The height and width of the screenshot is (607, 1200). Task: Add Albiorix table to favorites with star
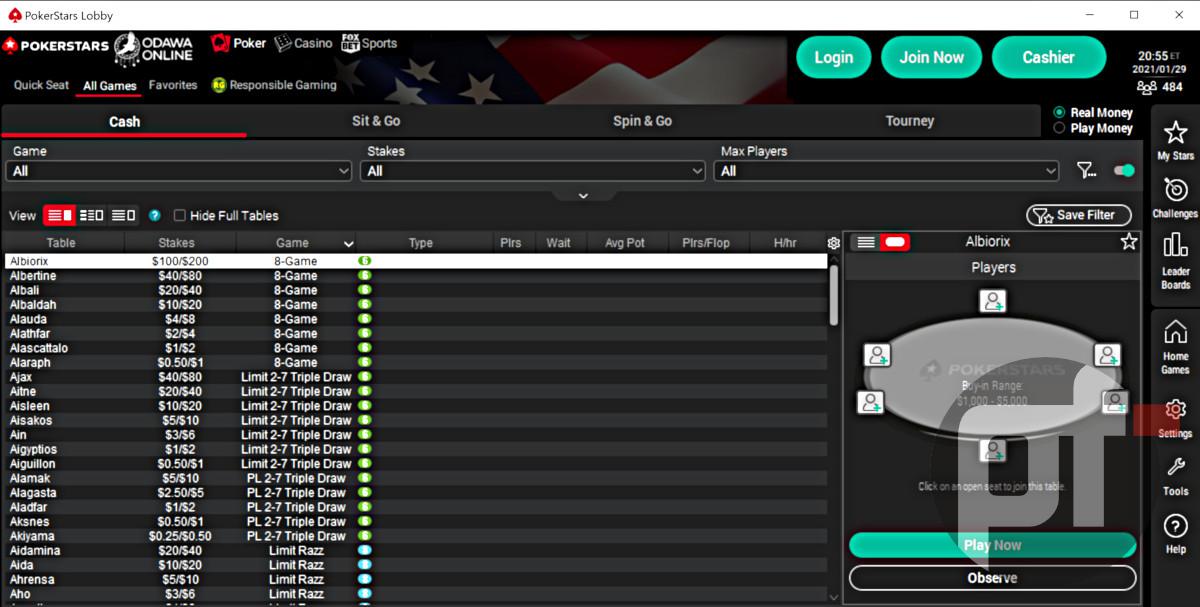(1129, 242)
